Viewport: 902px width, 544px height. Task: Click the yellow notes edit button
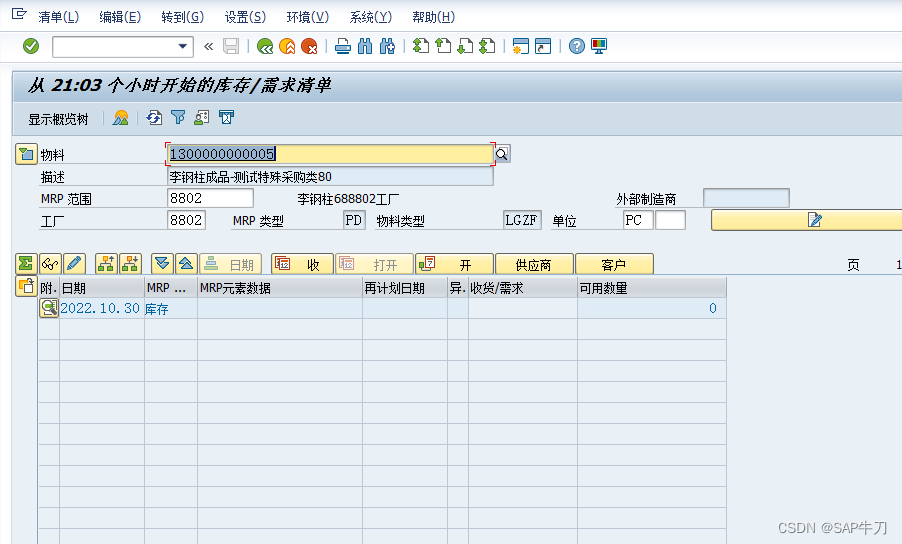pos(807,220)
